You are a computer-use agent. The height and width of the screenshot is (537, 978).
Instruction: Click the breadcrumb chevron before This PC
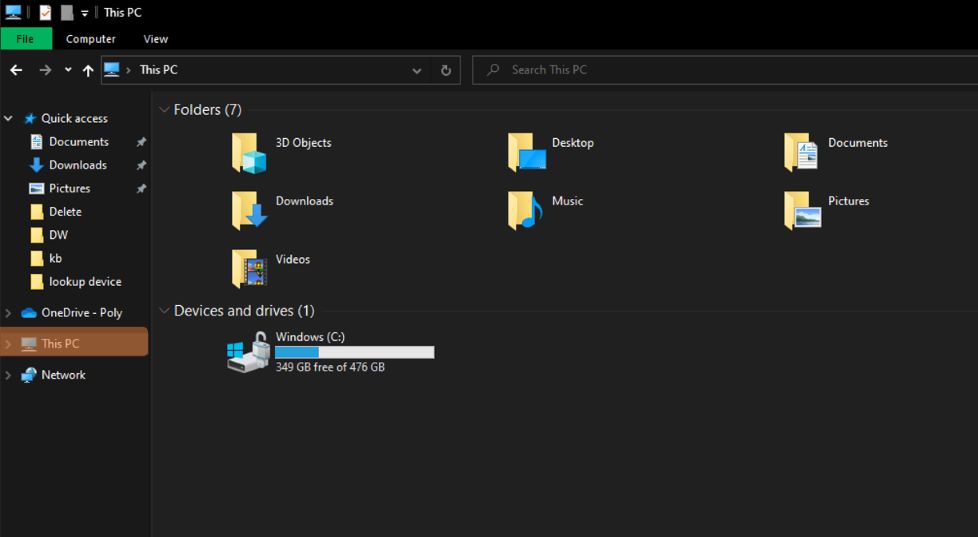tap(128, 70)
